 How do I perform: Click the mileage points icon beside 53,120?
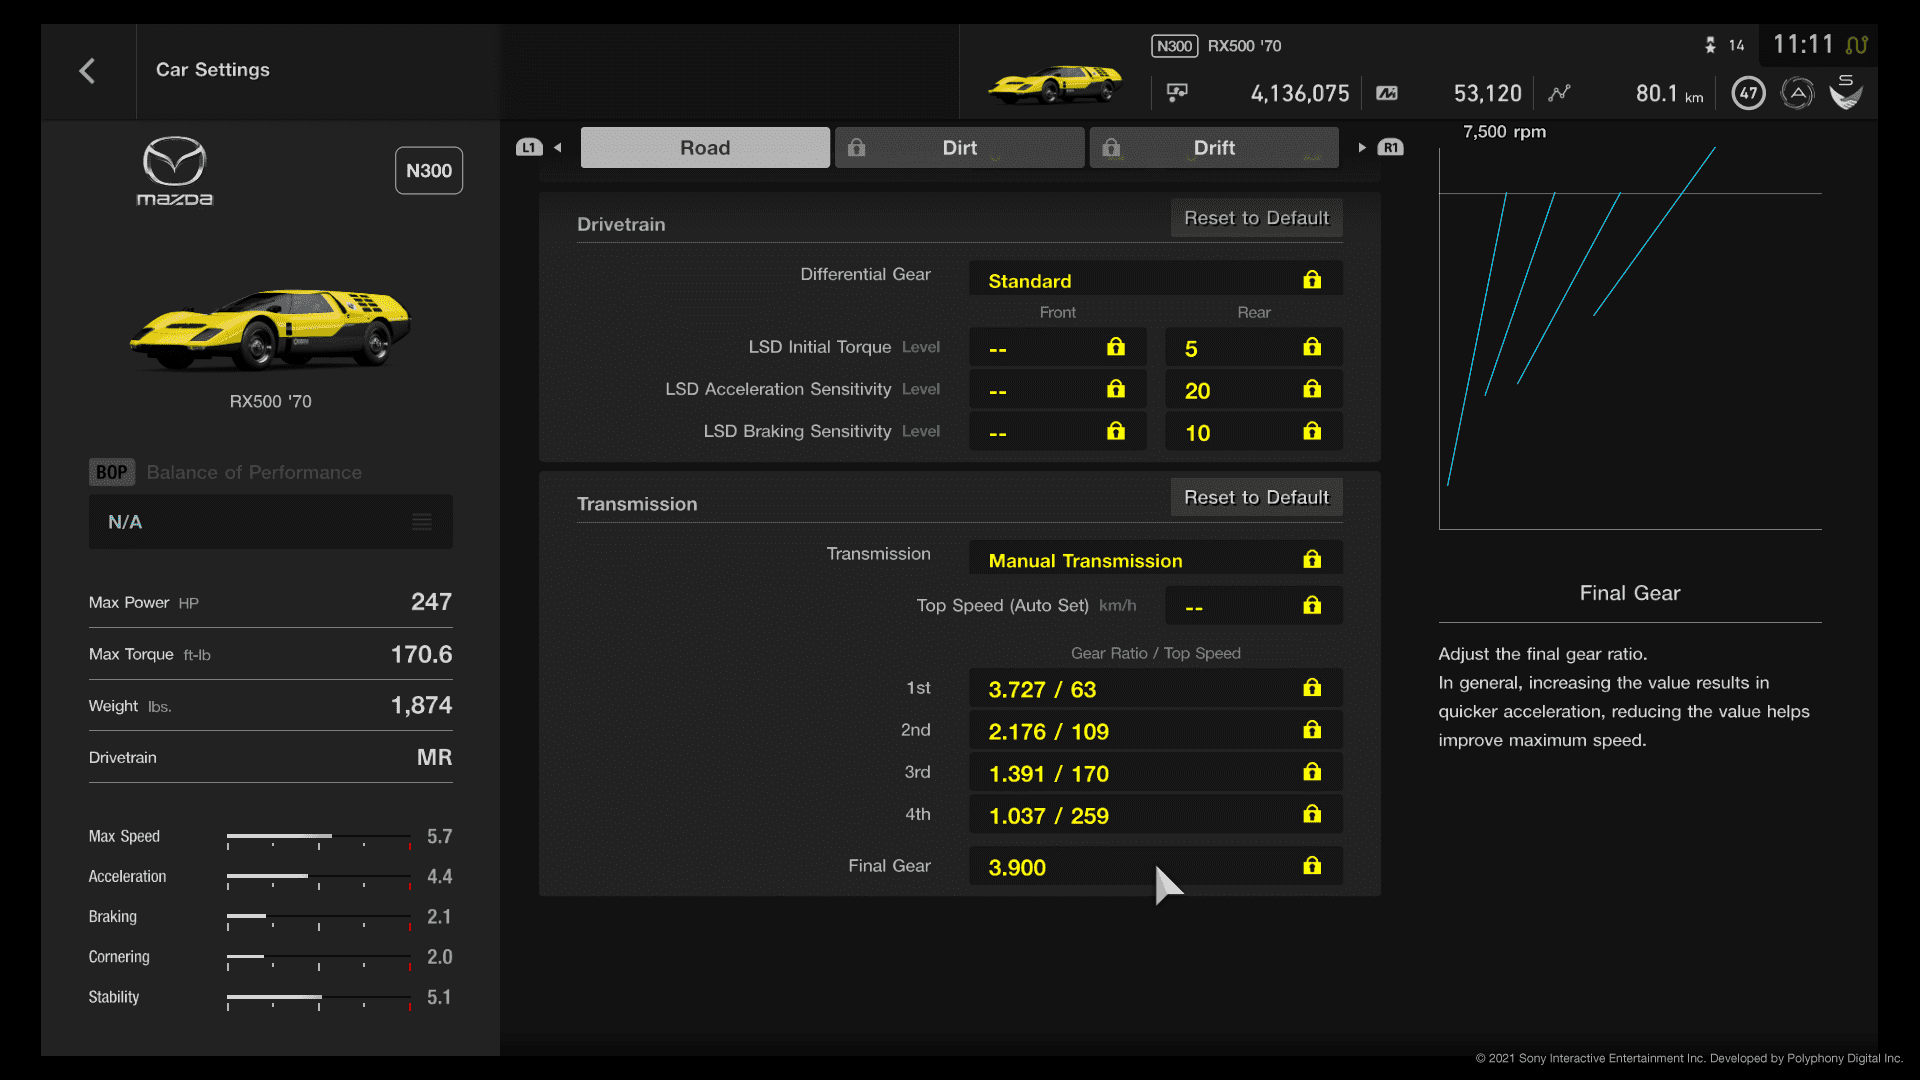(1387, 93)
